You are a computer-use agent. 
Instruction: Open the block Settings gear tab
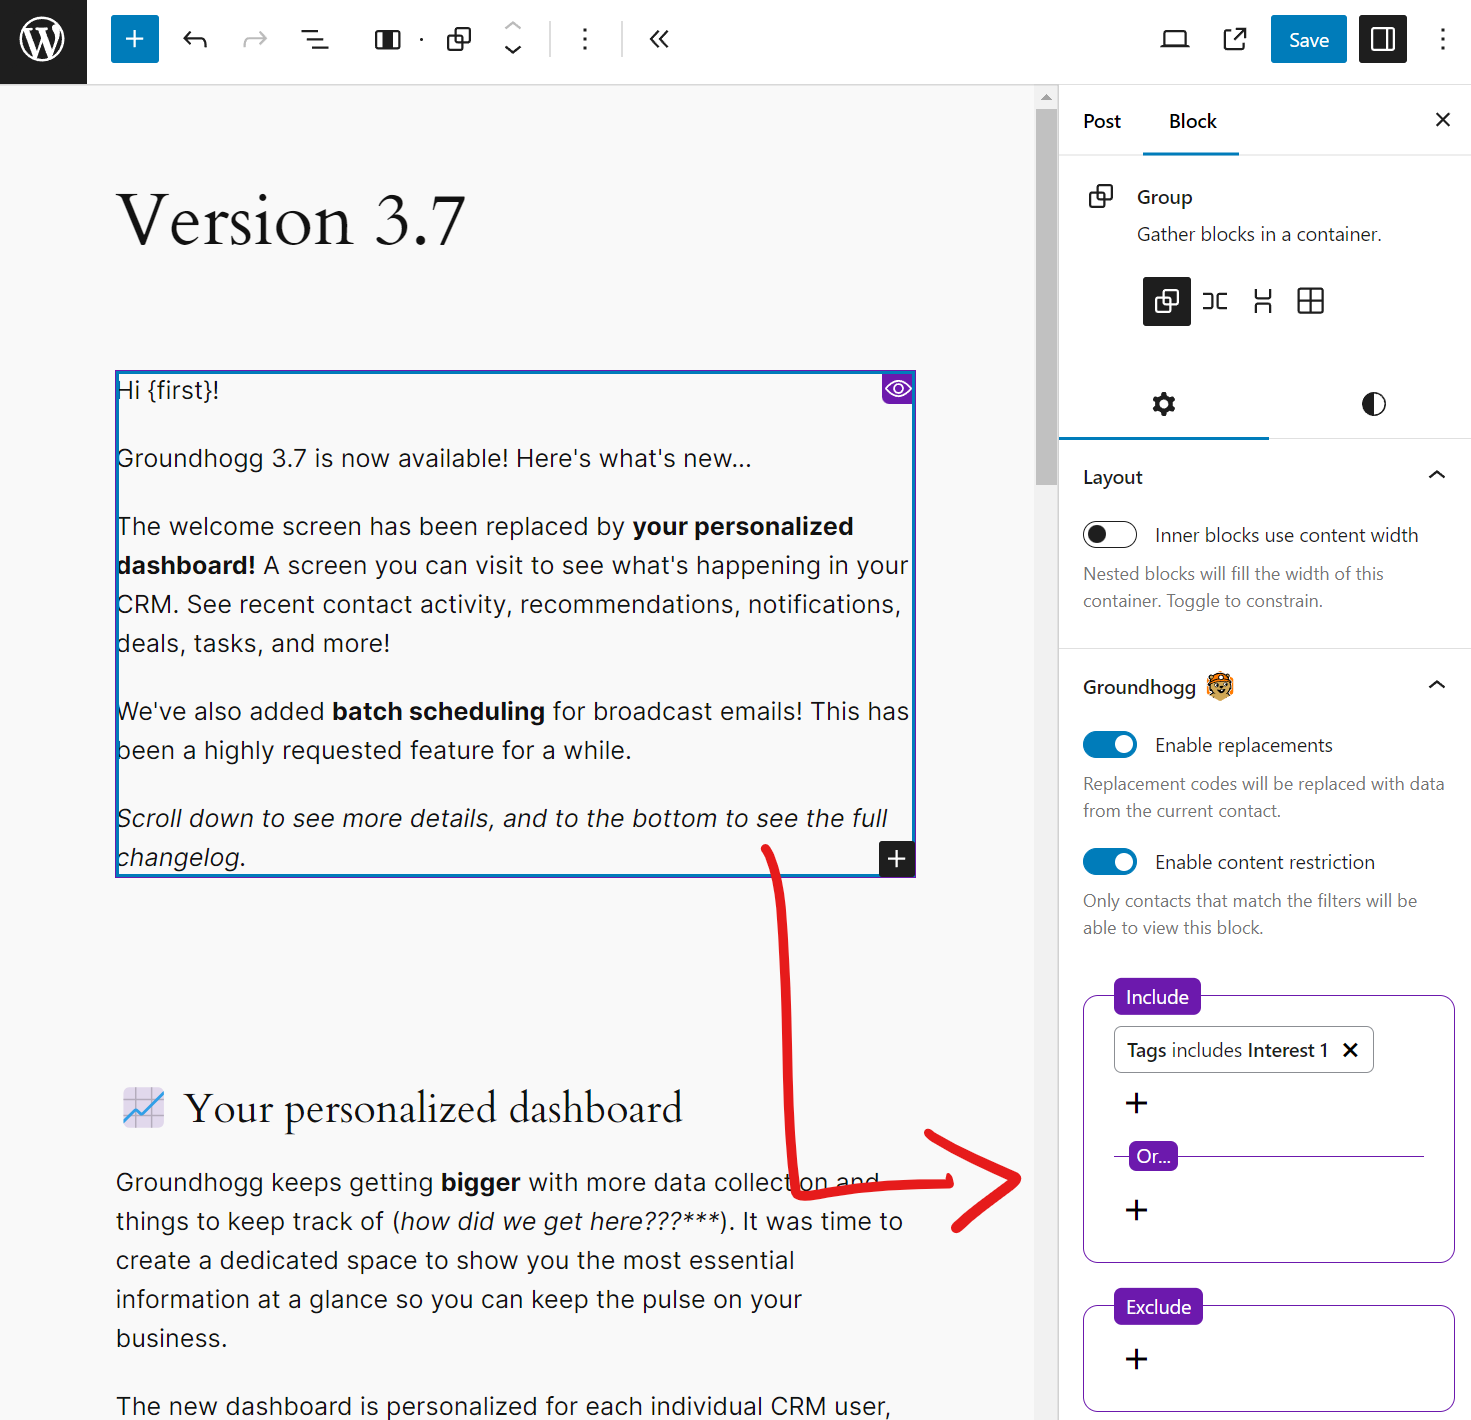coord(1163,404)
